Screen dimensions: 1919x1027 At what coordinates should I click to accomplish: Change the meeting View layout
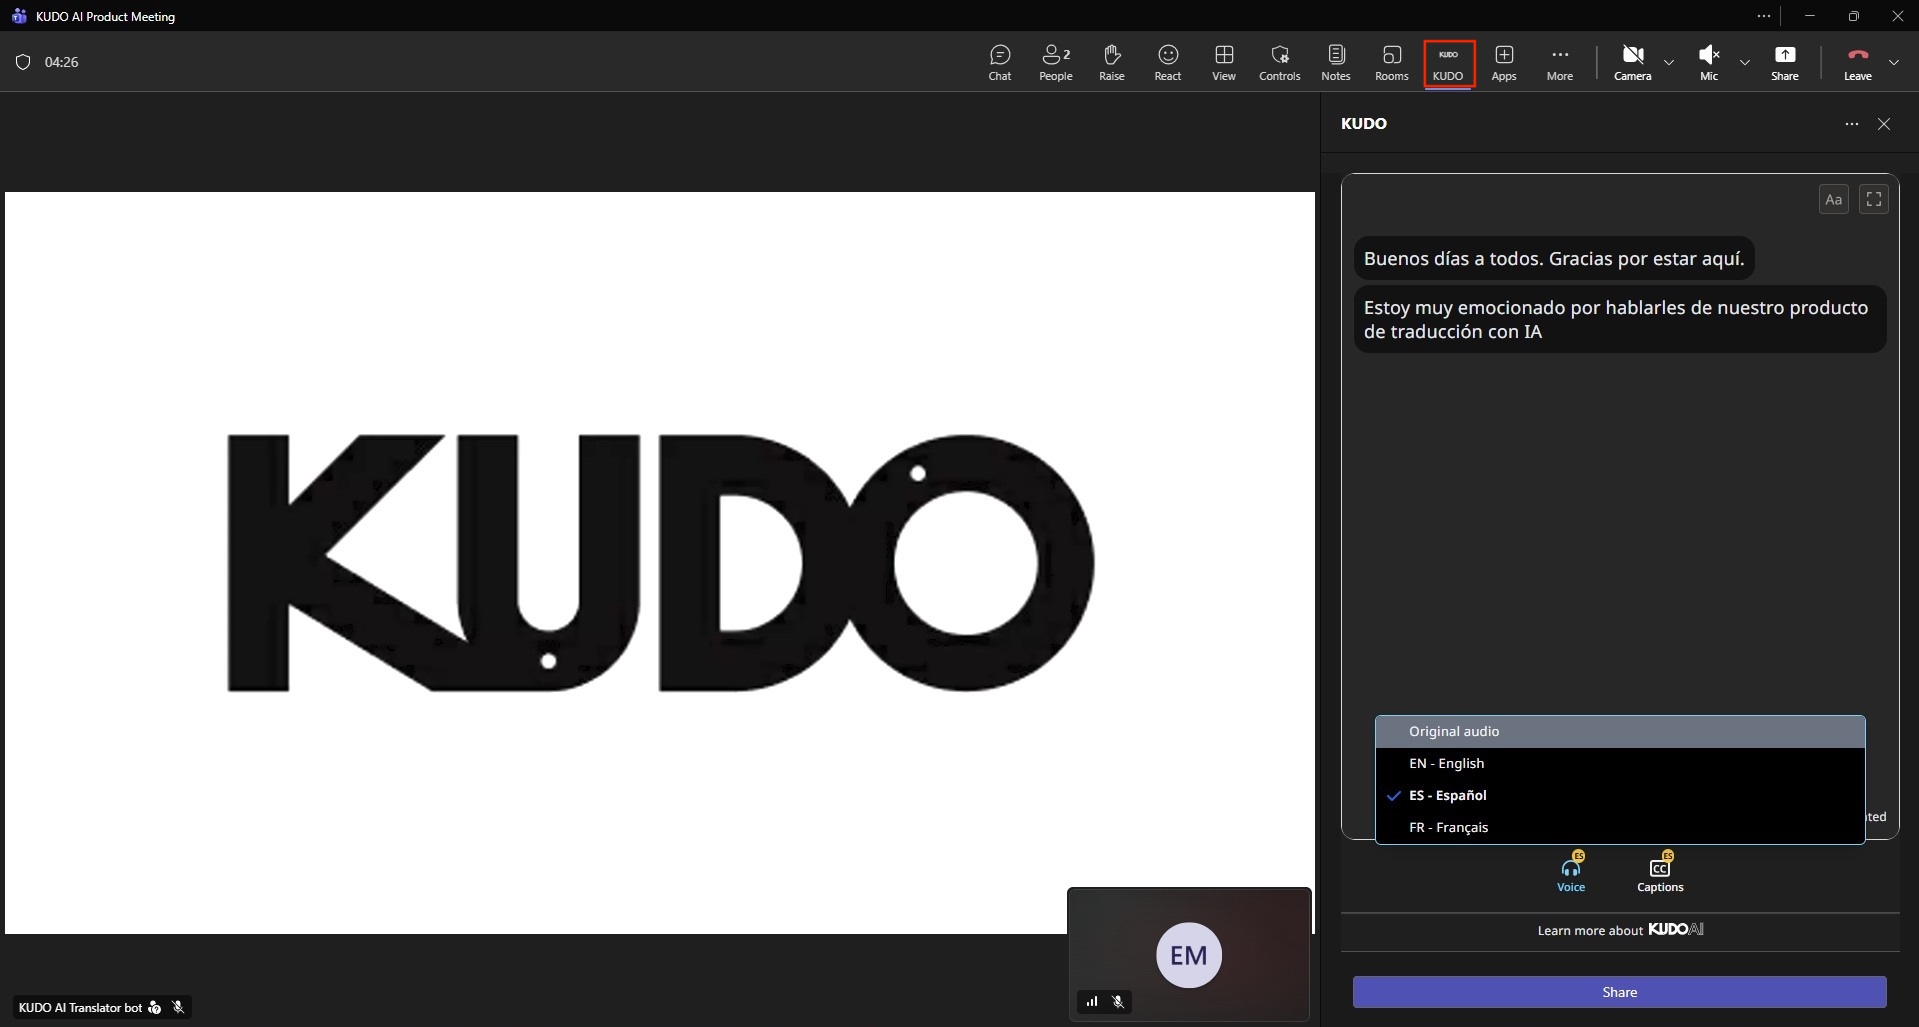click(x=1224, y=62)
